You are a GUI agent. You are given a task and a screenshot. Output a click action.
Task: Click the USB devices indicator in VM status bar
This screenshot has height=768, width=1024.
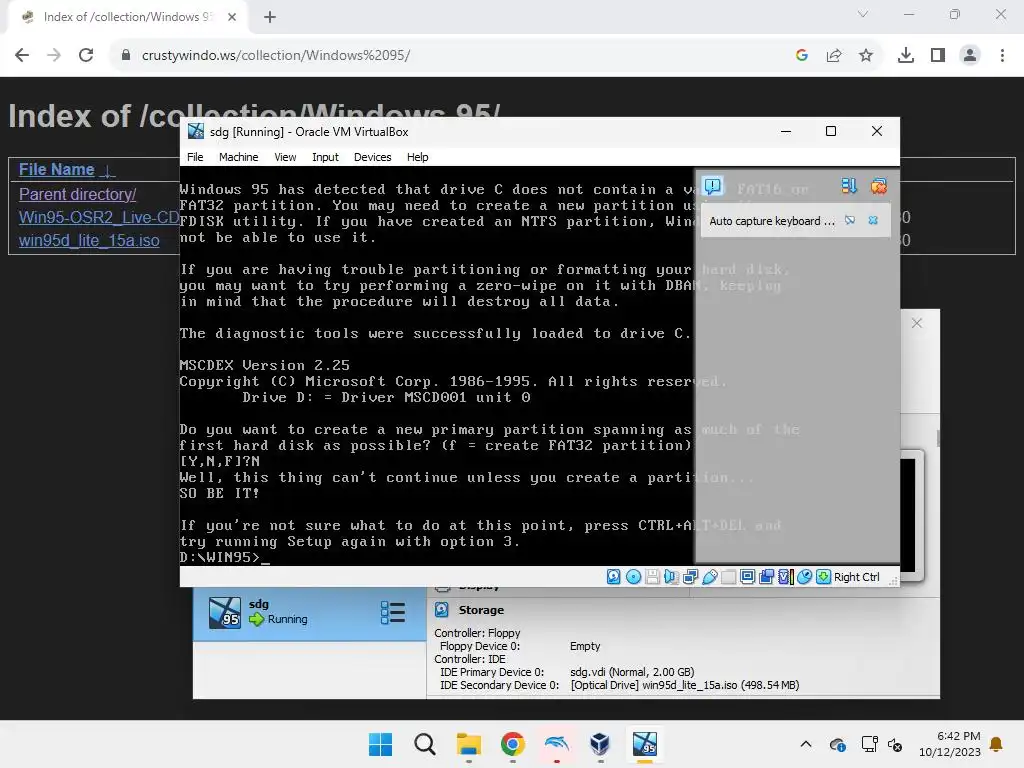[710, 577]
